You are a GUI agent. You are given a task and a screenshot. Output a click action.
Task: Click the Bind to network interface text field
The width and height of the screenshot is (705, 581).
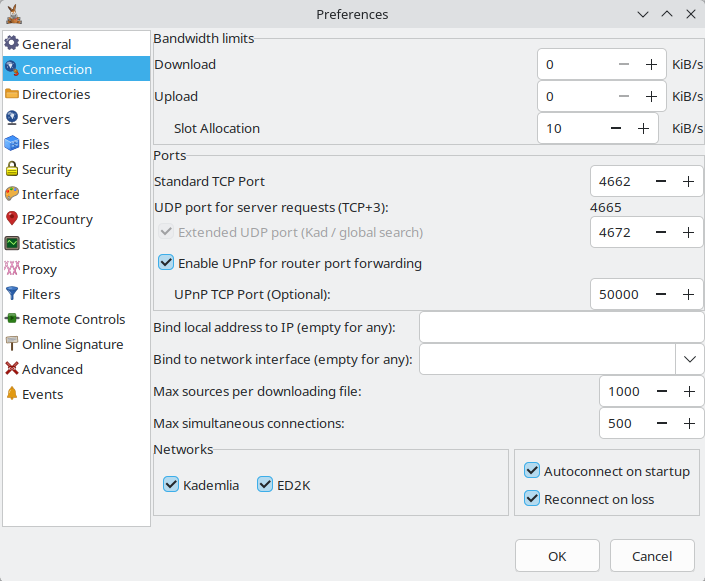(x=548, y=359)
